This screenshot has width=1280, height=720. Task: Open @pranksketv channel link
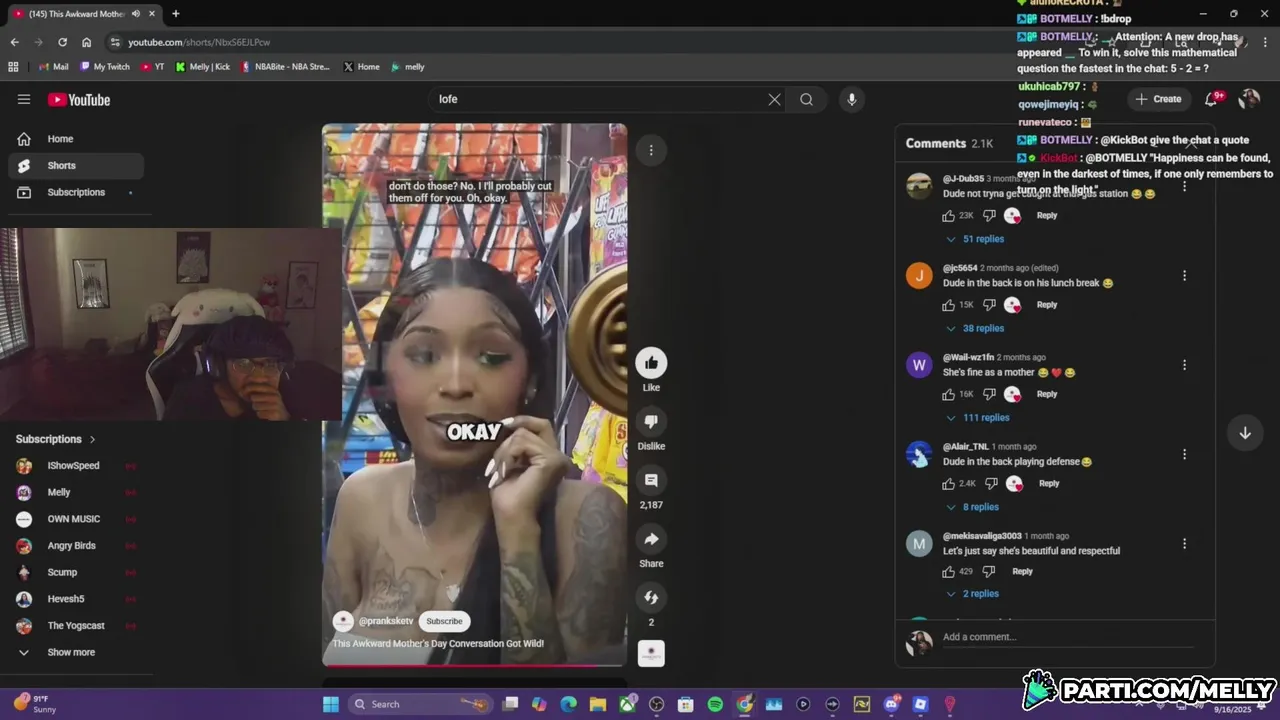click(385, 621)
